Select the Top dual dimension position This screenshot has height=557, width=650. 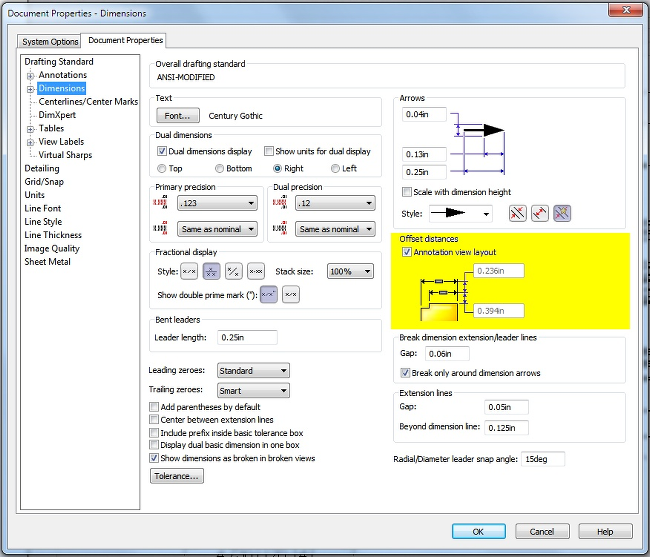click(161, 168)
